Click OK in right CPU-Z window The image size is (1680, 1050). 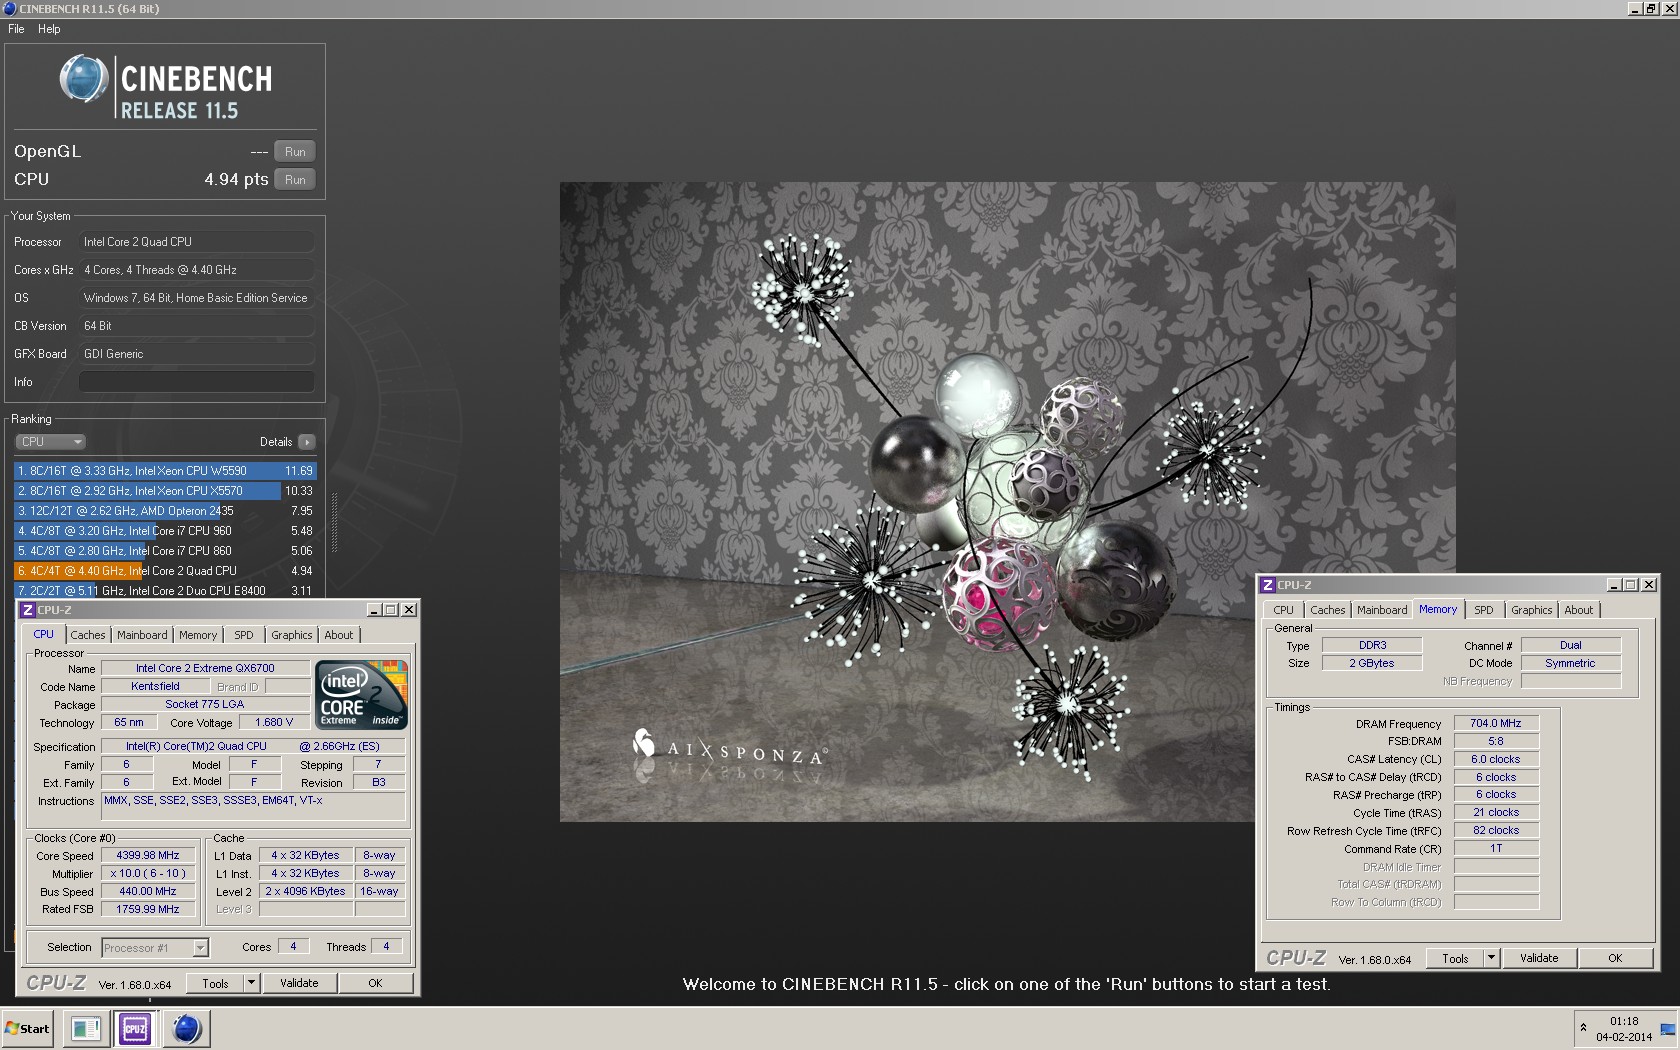point(1615,959)
